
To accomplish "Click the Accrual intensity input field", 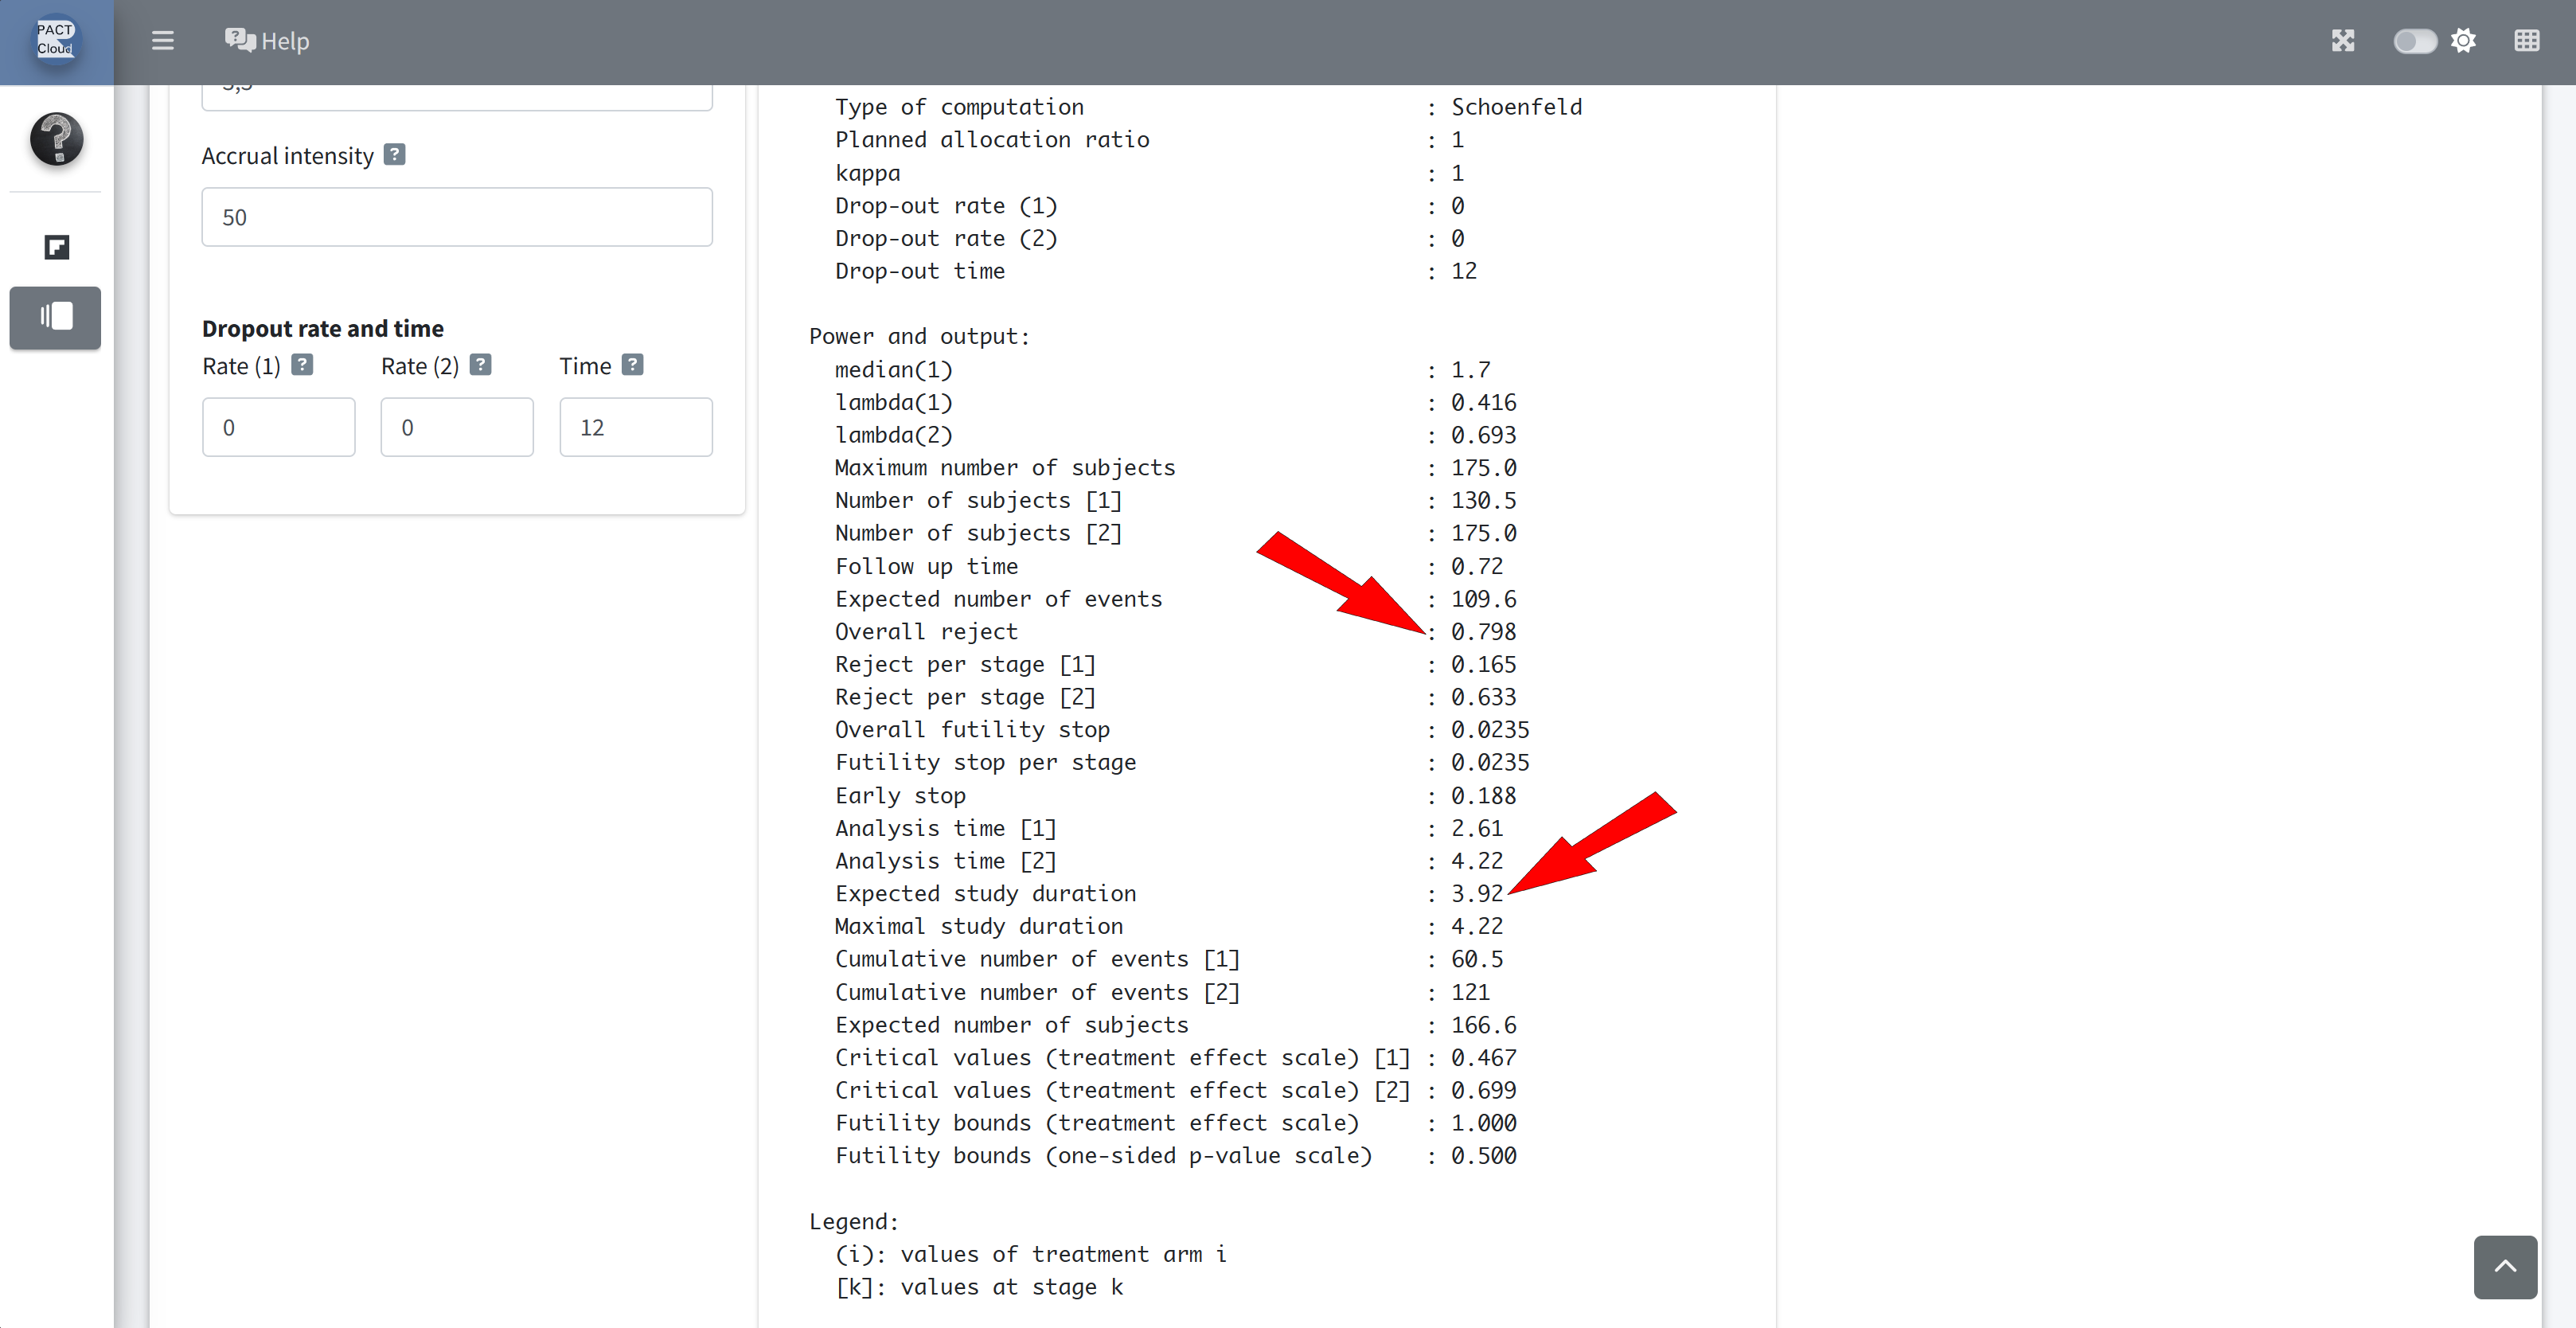I will [x=457, y=217].
